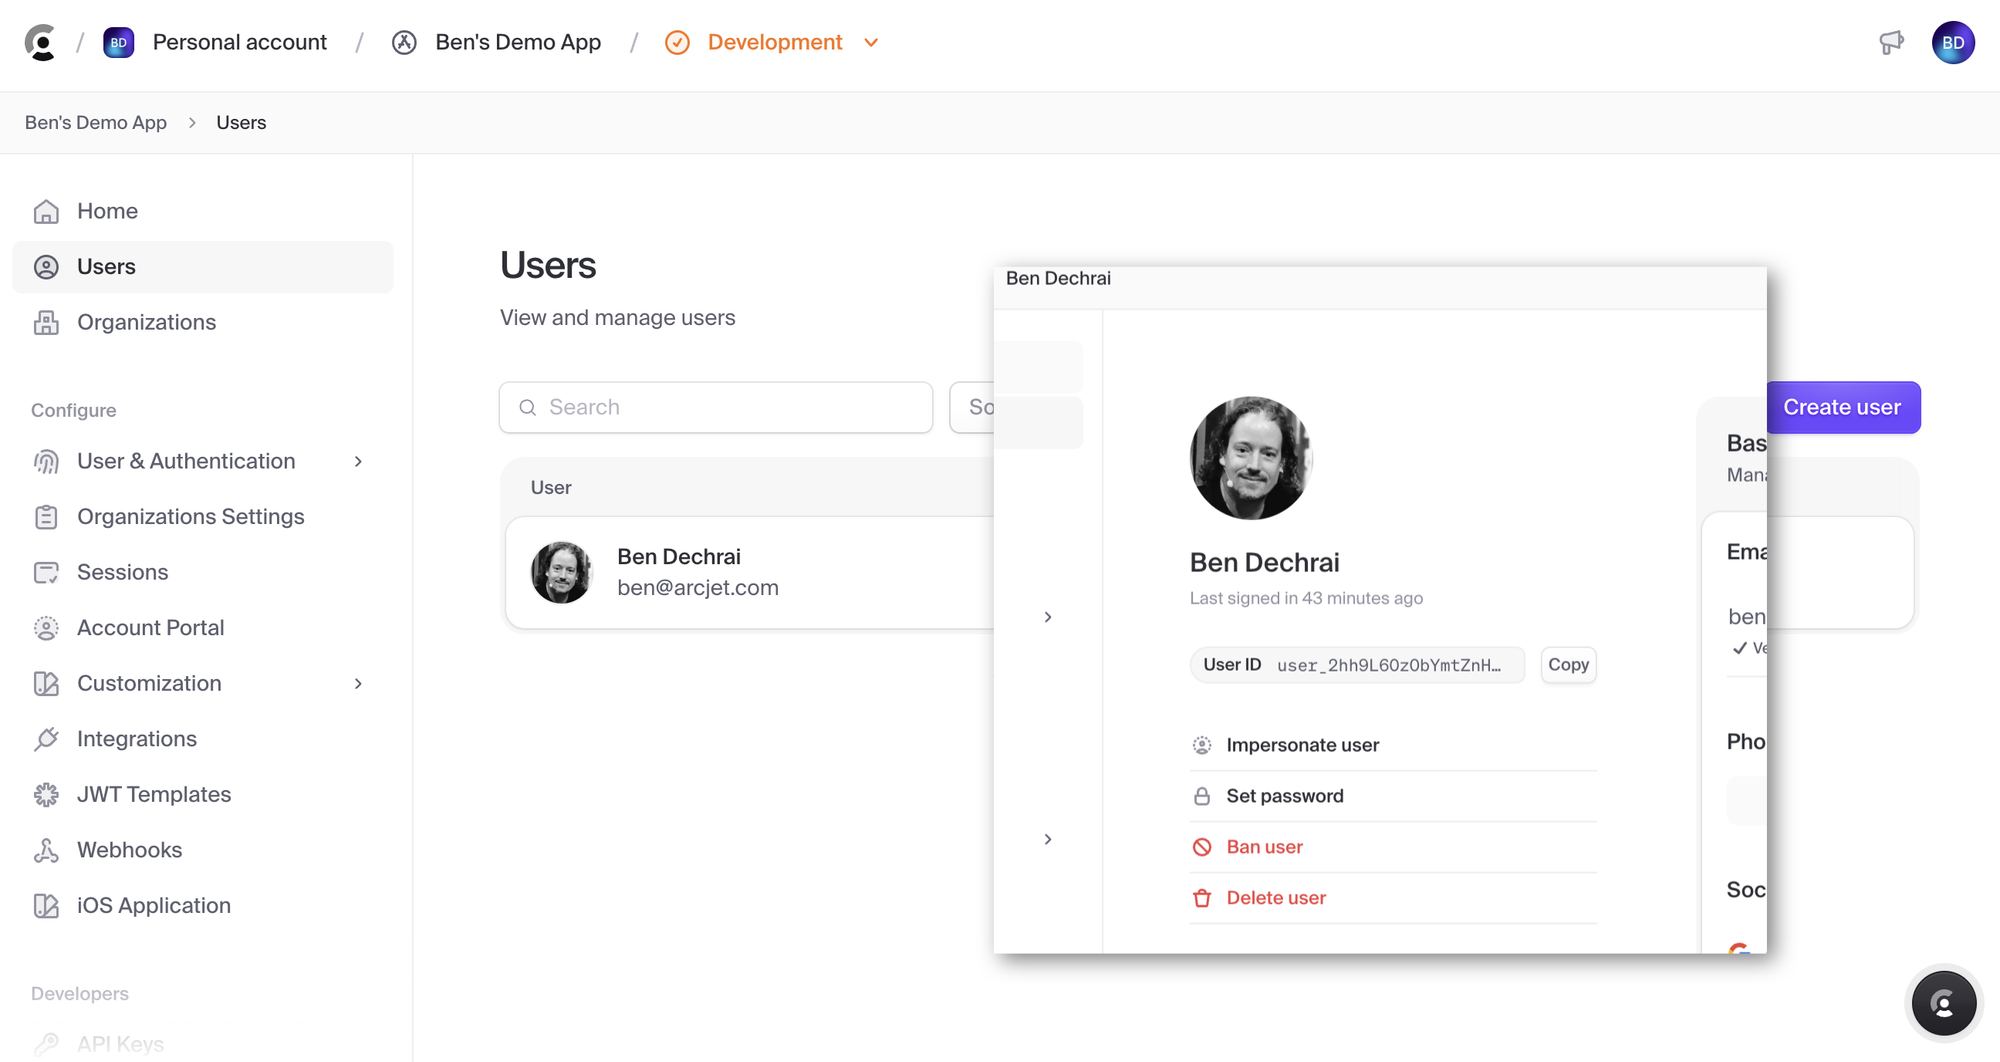Expand the Customization section
2000x1062 pixels.
(x=358, y=683)
